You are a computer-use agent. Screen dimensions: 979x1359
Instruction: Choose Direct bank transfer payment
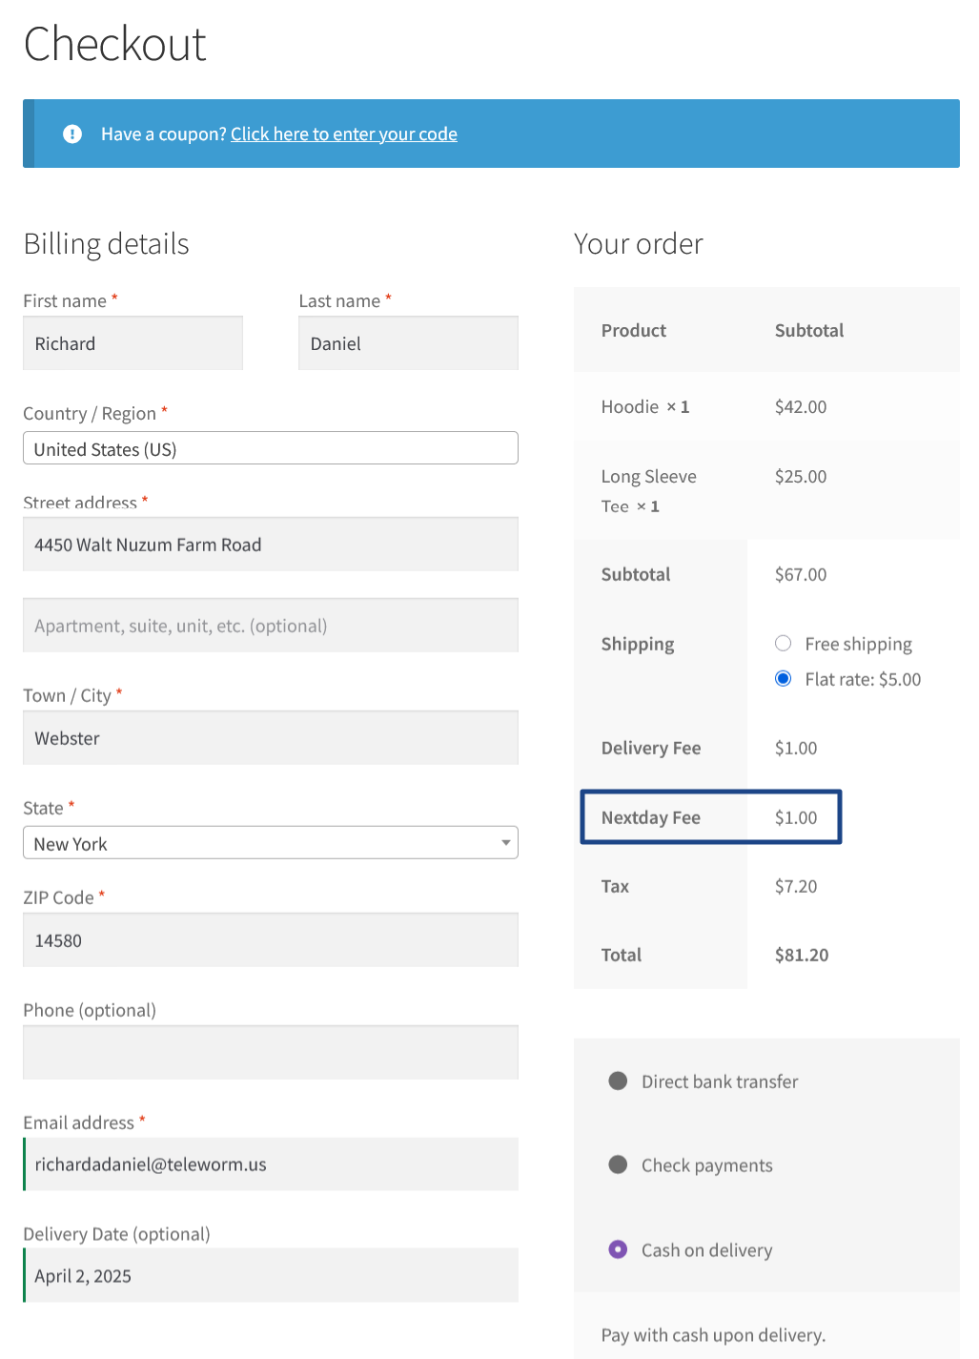(x=618, y=1081)
